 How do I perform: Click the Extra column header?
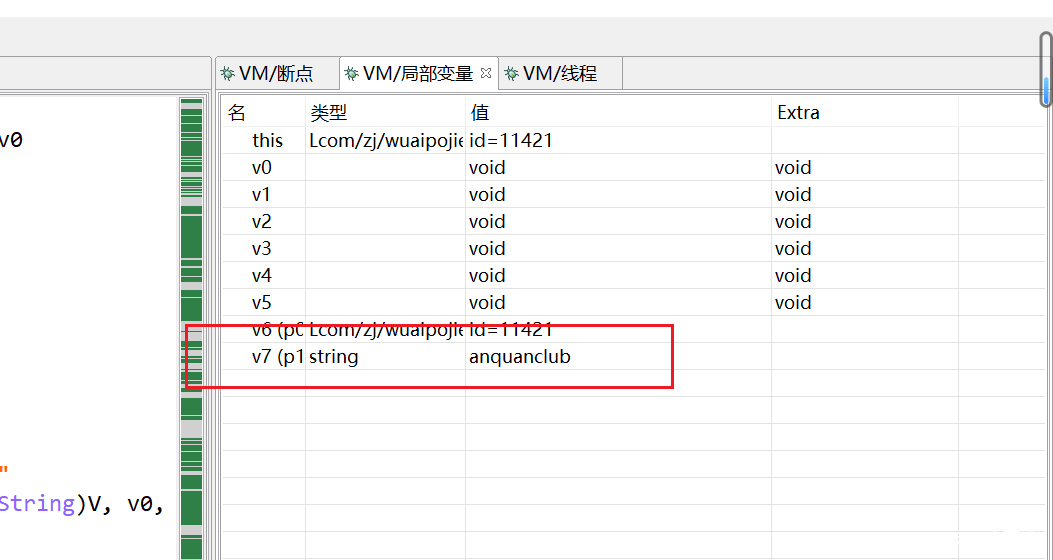pyautogui.click(x=798, y=113)
